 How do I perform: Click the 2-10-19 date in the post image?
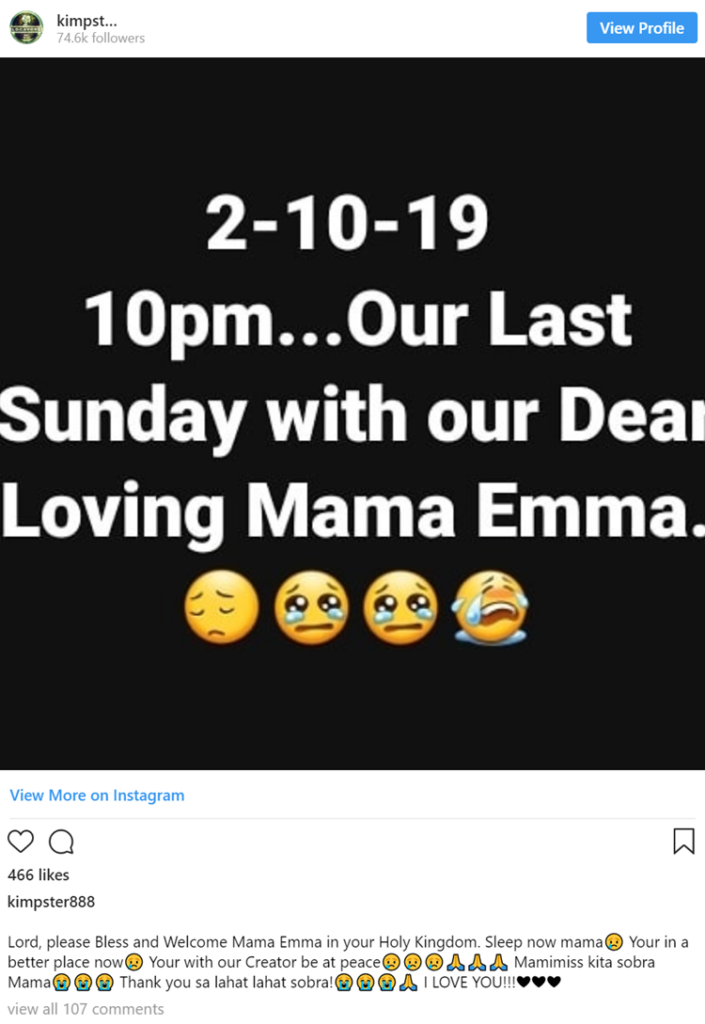tap(347, 223)
